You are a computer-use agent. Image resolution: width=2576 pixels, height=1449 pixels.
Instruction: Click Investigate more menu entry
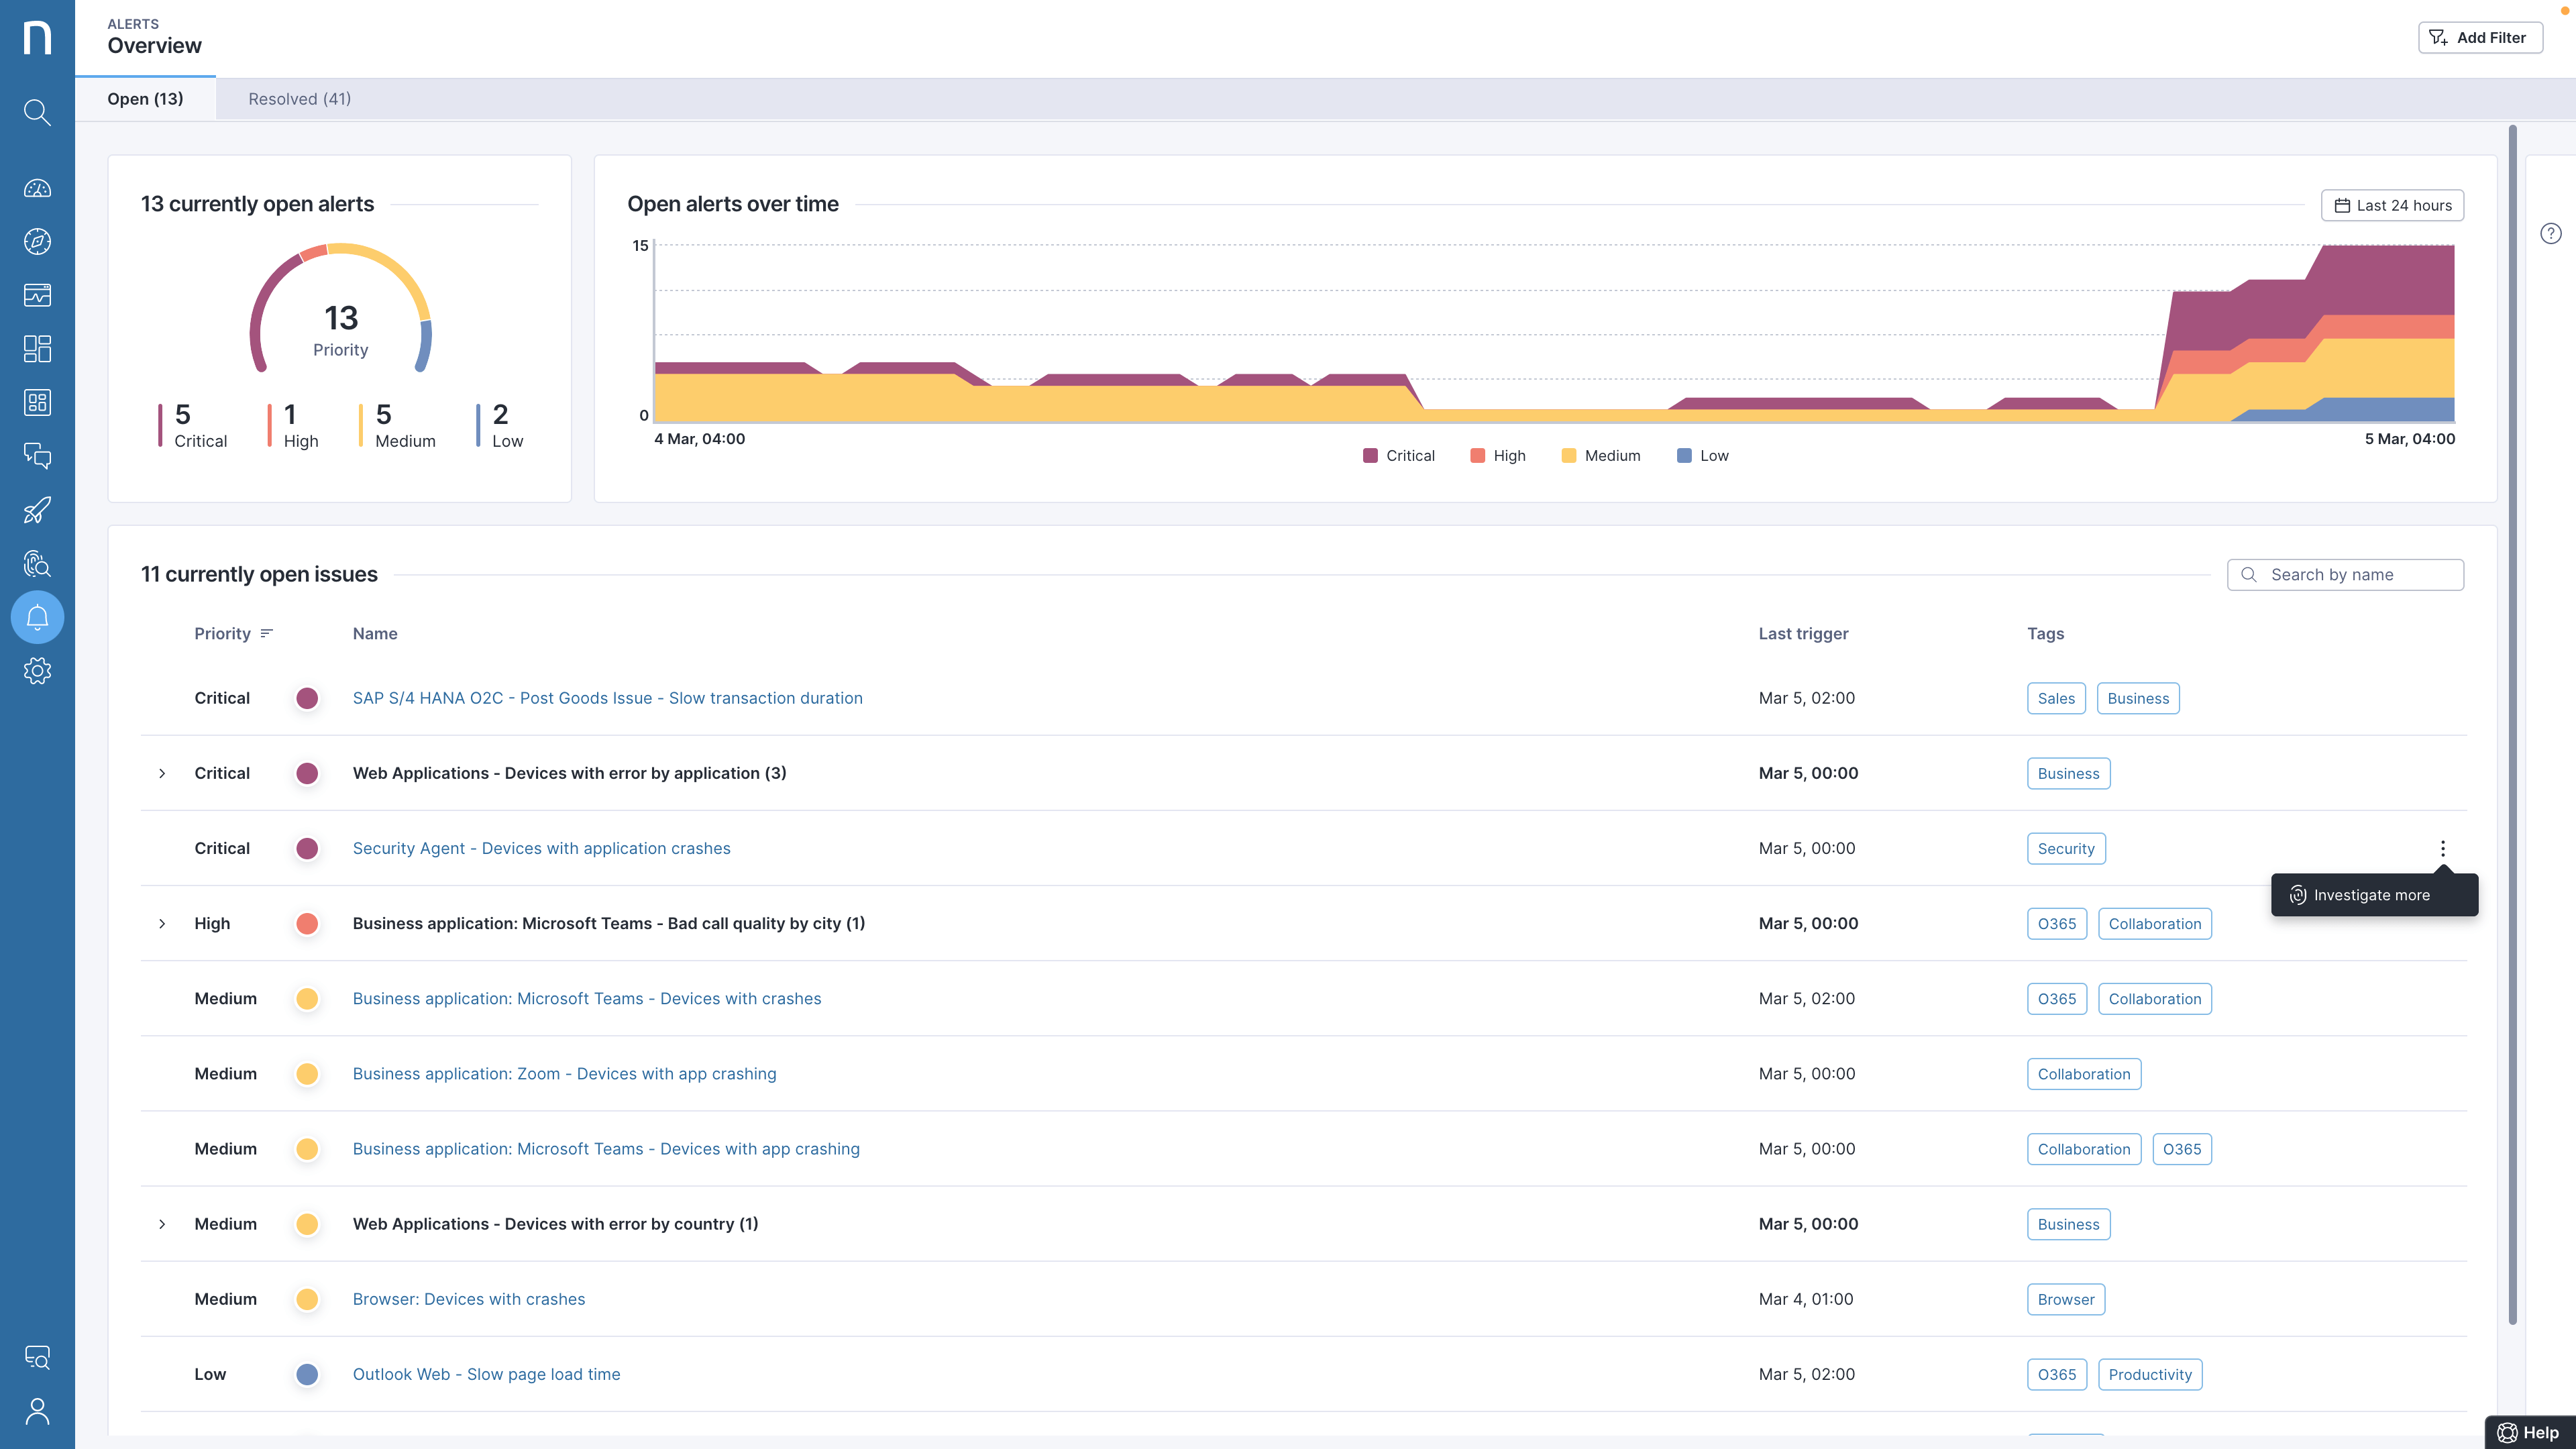point(2372,895)
